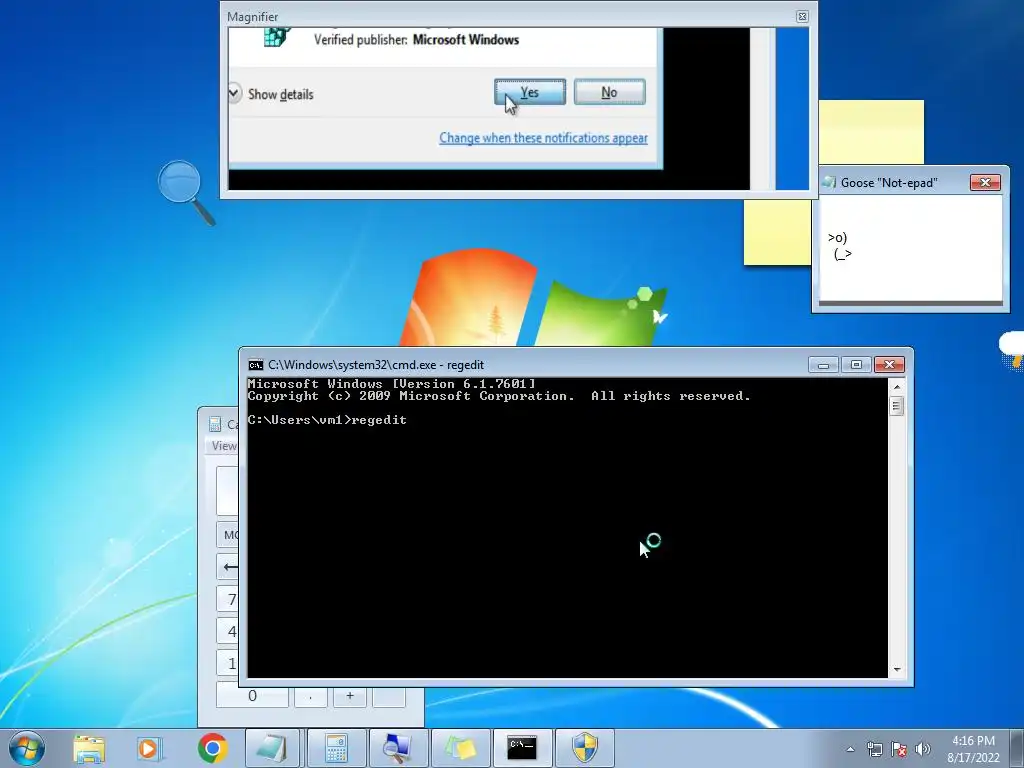Click the Calculator plus key
1024x768 pixels.
point(350,696)
